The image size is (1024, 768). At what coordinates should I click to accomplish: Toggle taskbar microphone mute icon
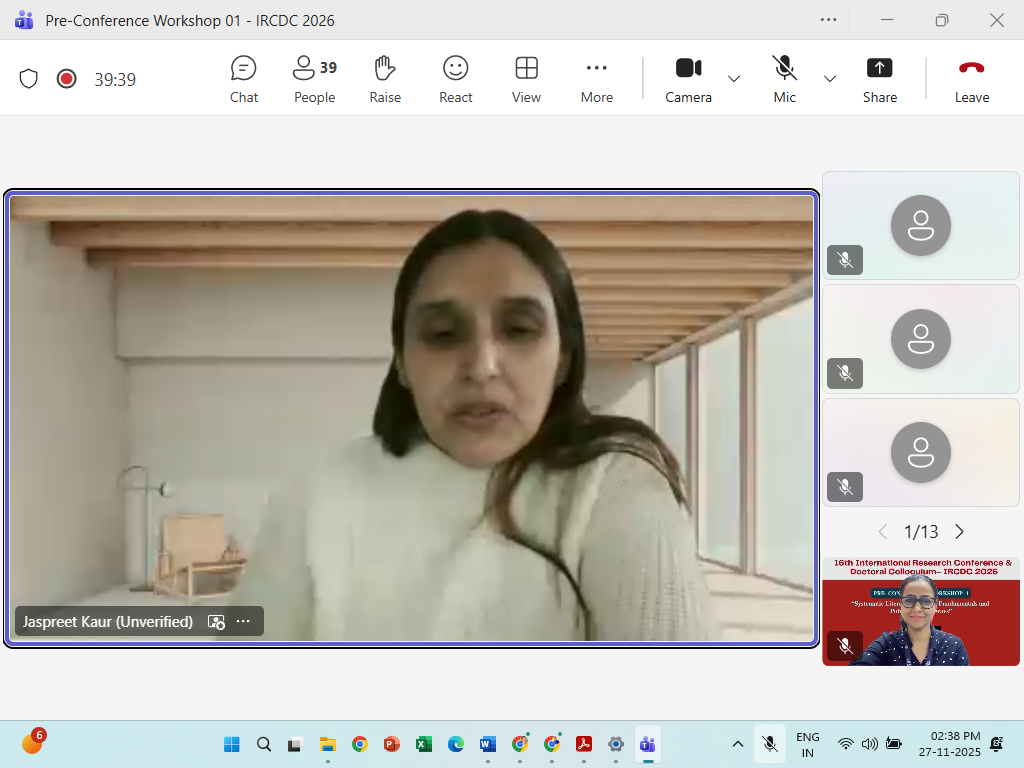[769, 744]
